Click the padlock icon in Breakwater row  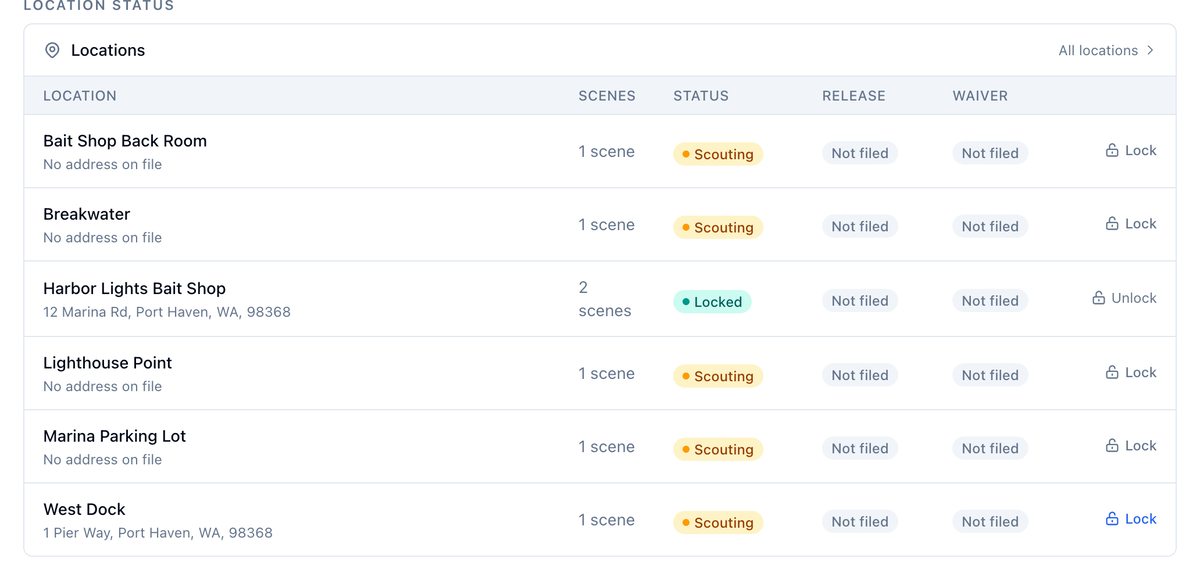(1112, 224)
